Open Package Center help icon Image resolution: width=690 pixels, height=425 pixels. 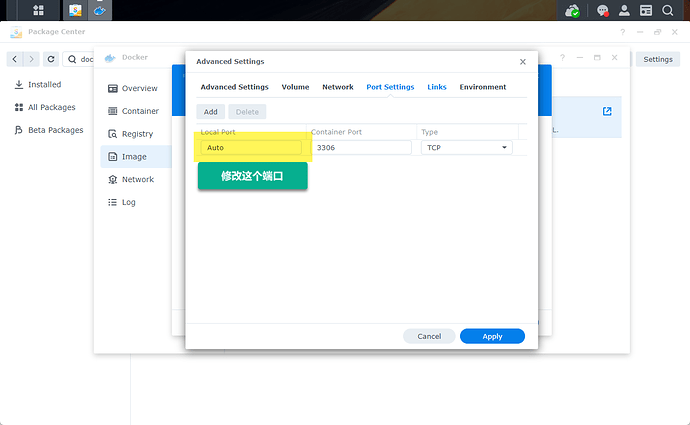click(x=623, y=32)
